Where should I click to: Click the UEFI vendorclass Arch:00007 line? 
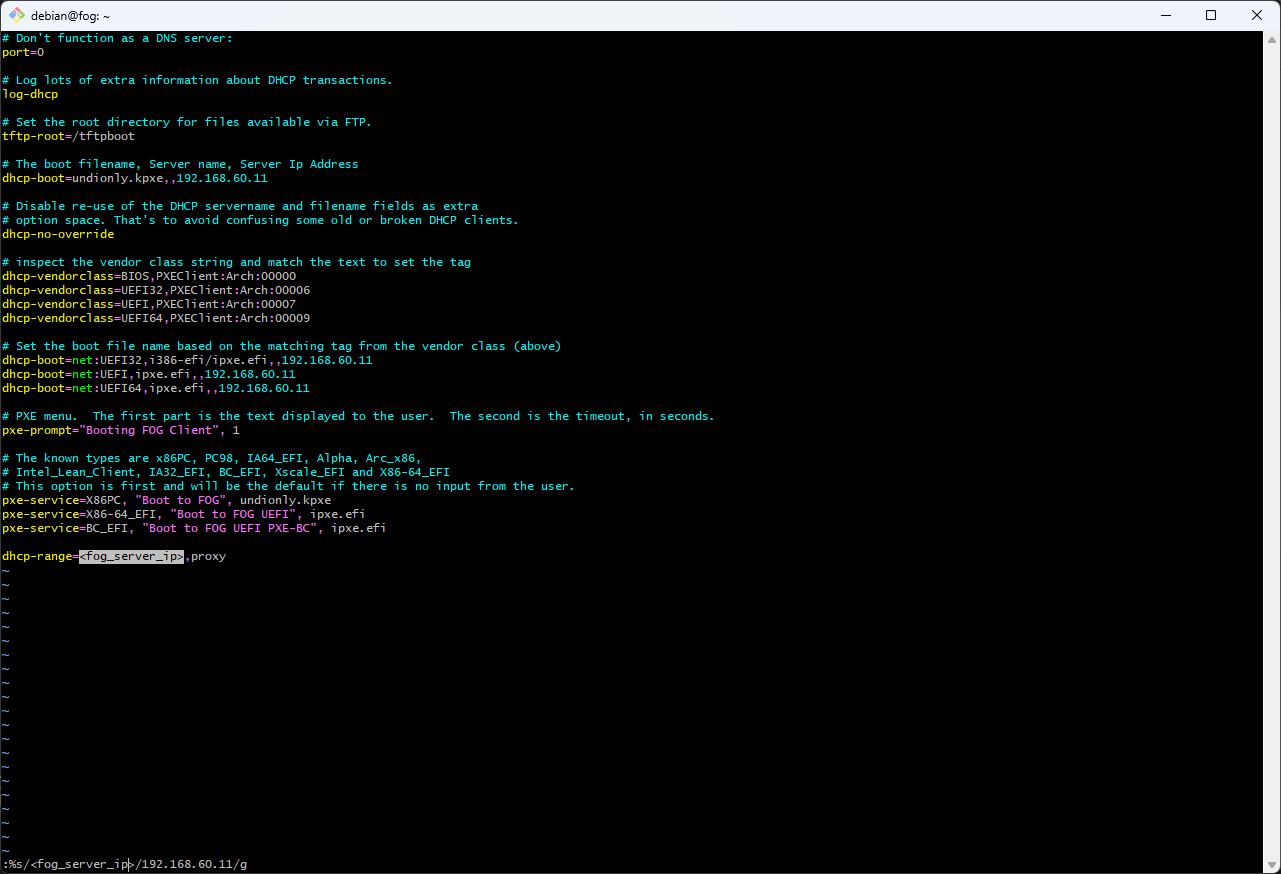[x=149, y=304]
